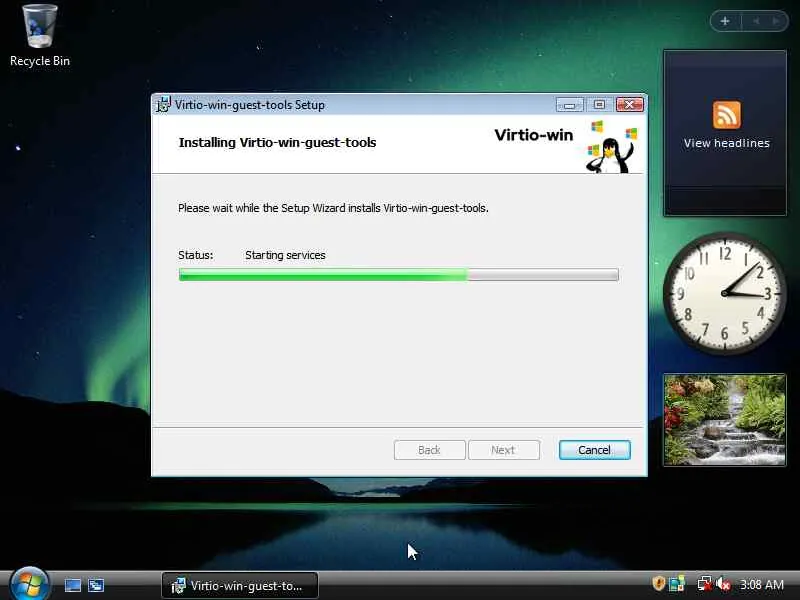Click the sidebar add gadget plus button
Viewport: 800px width, 600px height.
(725, 21)
